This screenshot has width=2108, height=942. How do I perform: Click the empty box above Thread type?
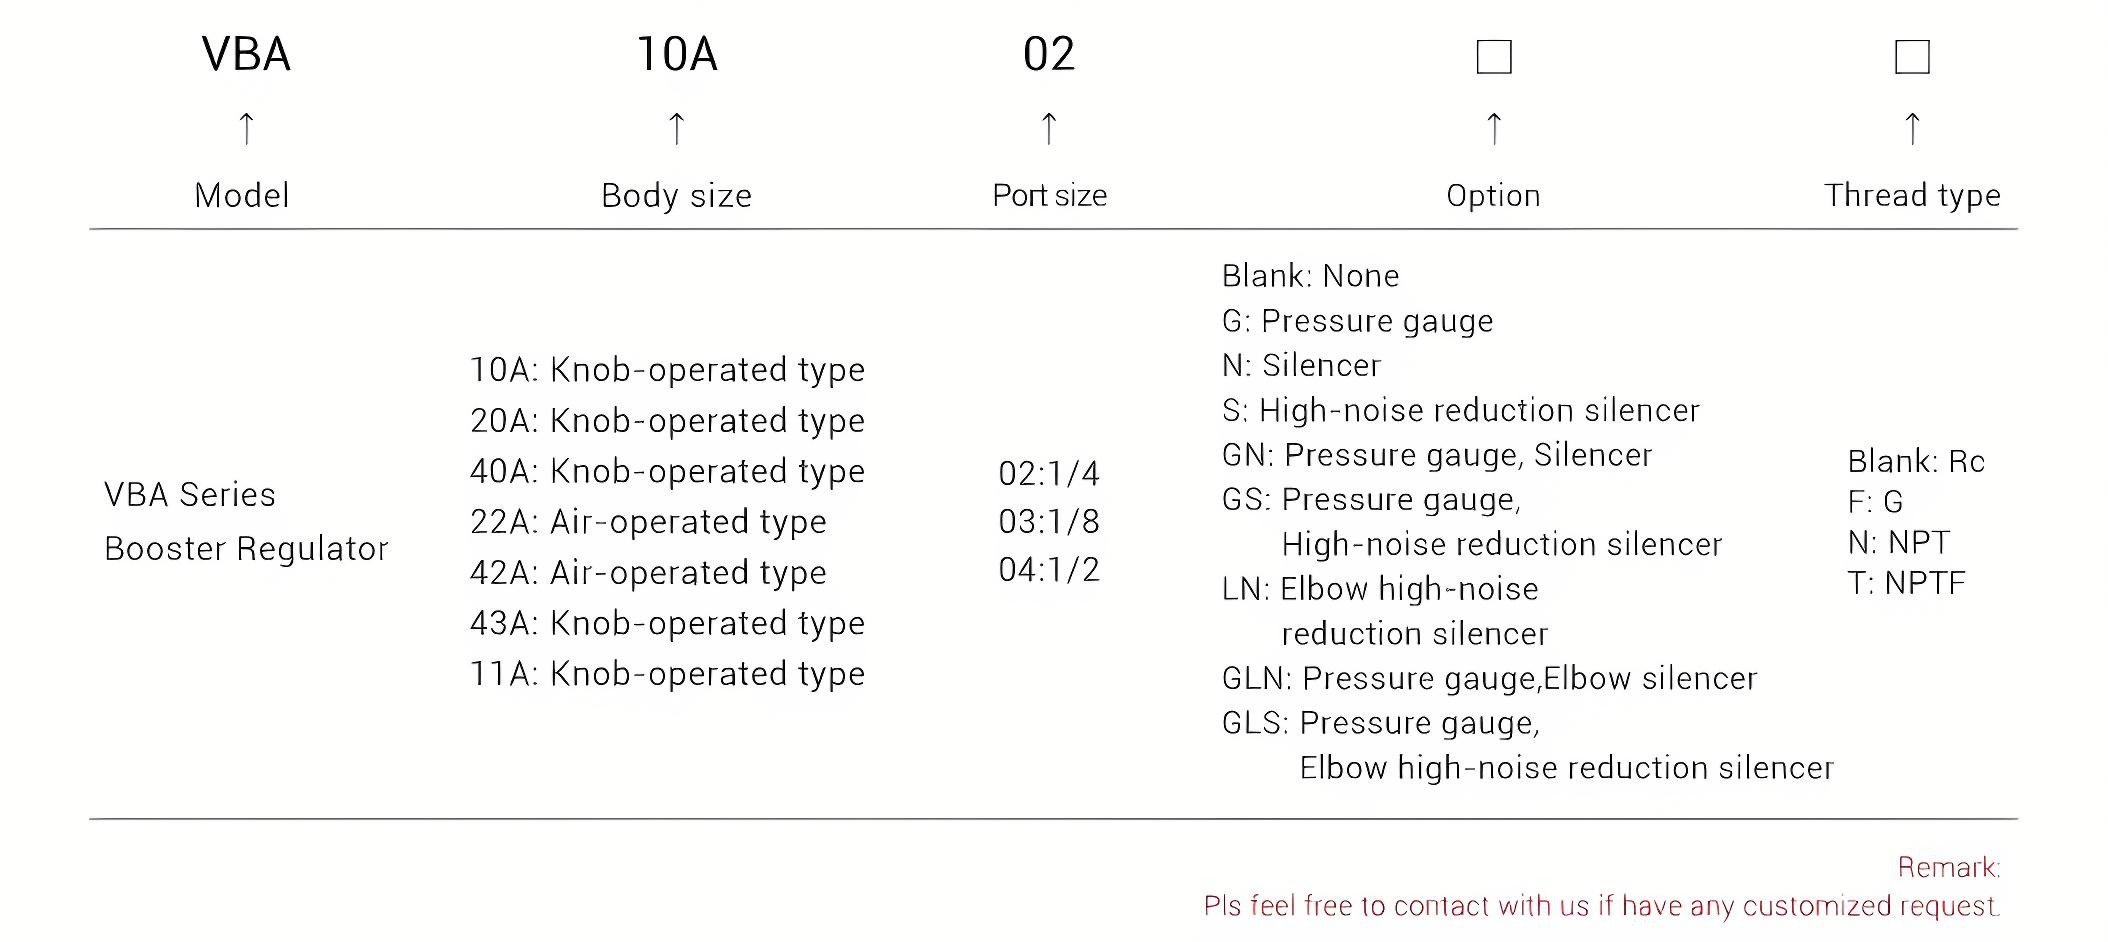[x=1911, y=57]
